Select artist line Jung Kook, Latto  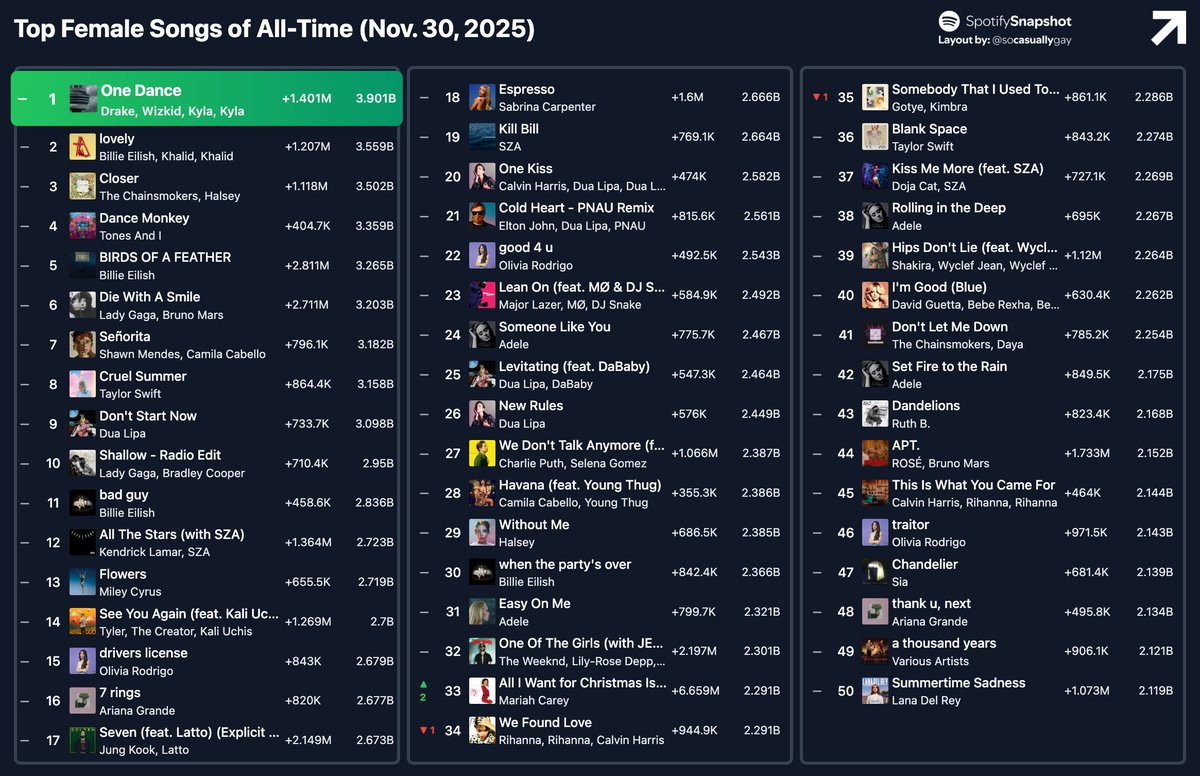tap(144, 750)
